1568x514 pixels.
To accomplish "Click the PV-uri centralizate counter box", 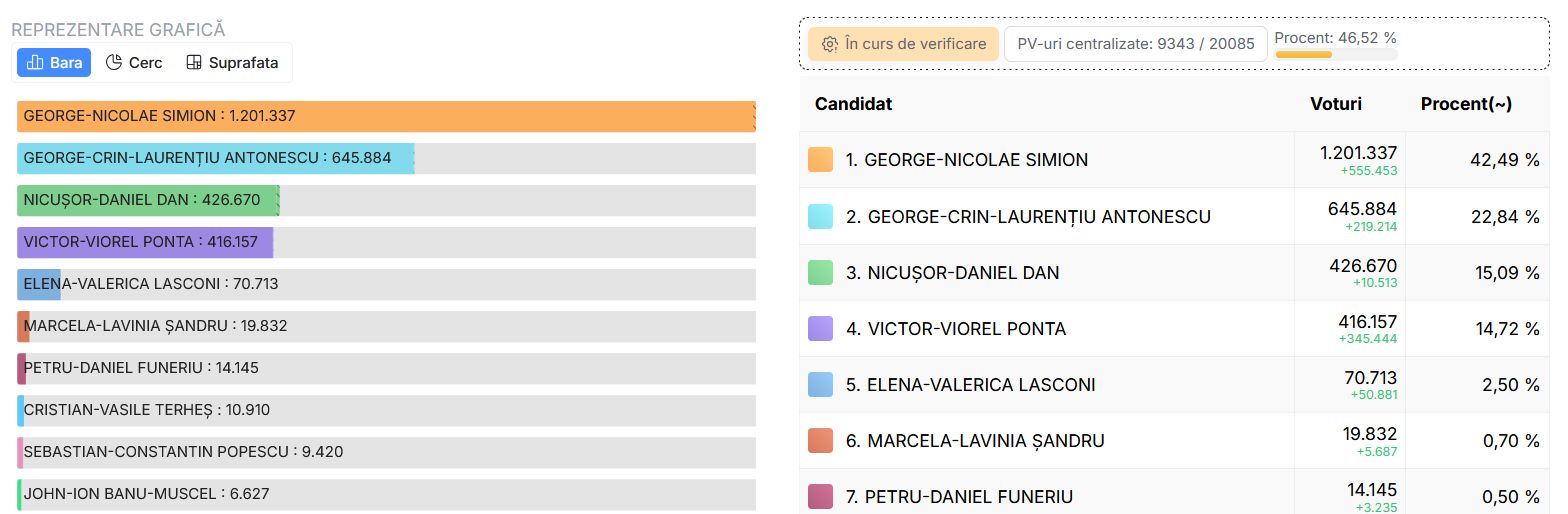I will (x=1136, y=44).
